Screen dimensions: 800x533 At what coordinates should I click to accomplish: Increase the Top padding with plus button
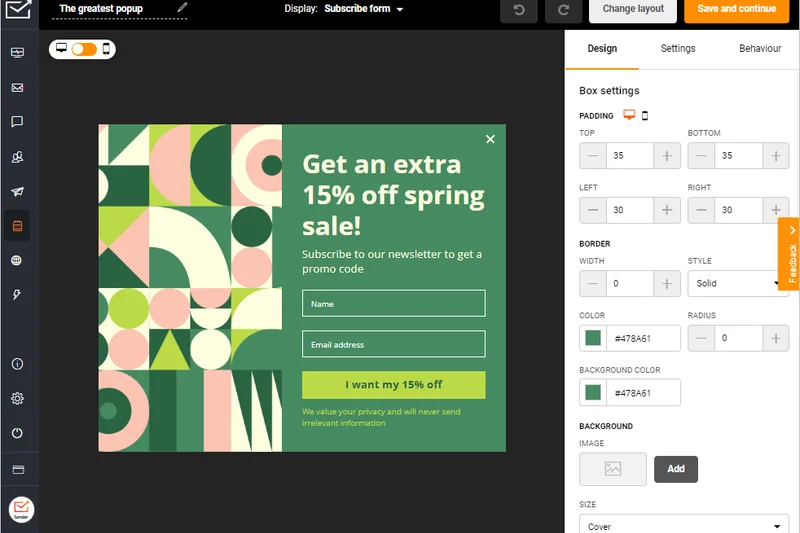click(667, 156)
